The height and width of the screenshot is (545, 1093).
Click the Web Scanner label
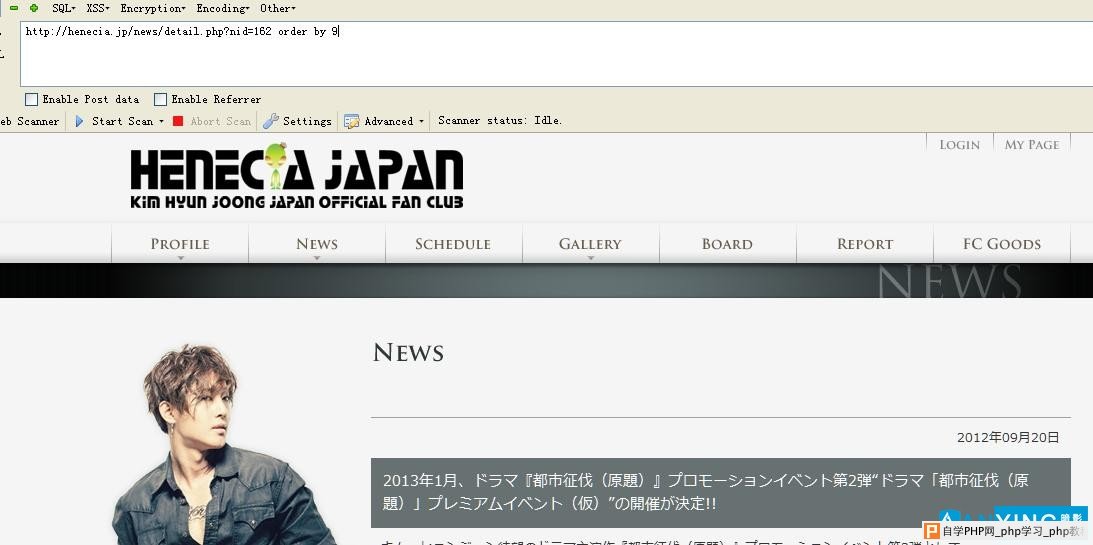(29, 121)
